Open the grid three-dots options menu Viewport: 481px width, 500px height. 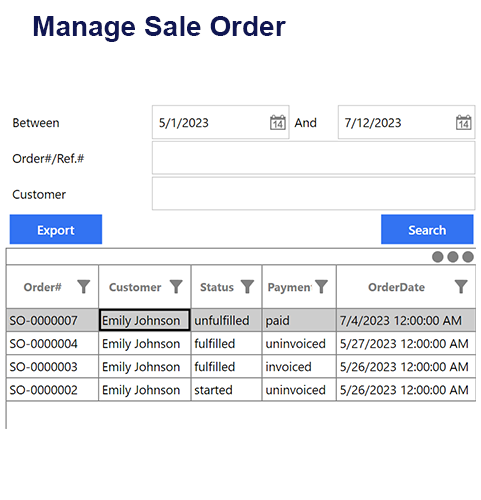453,257
